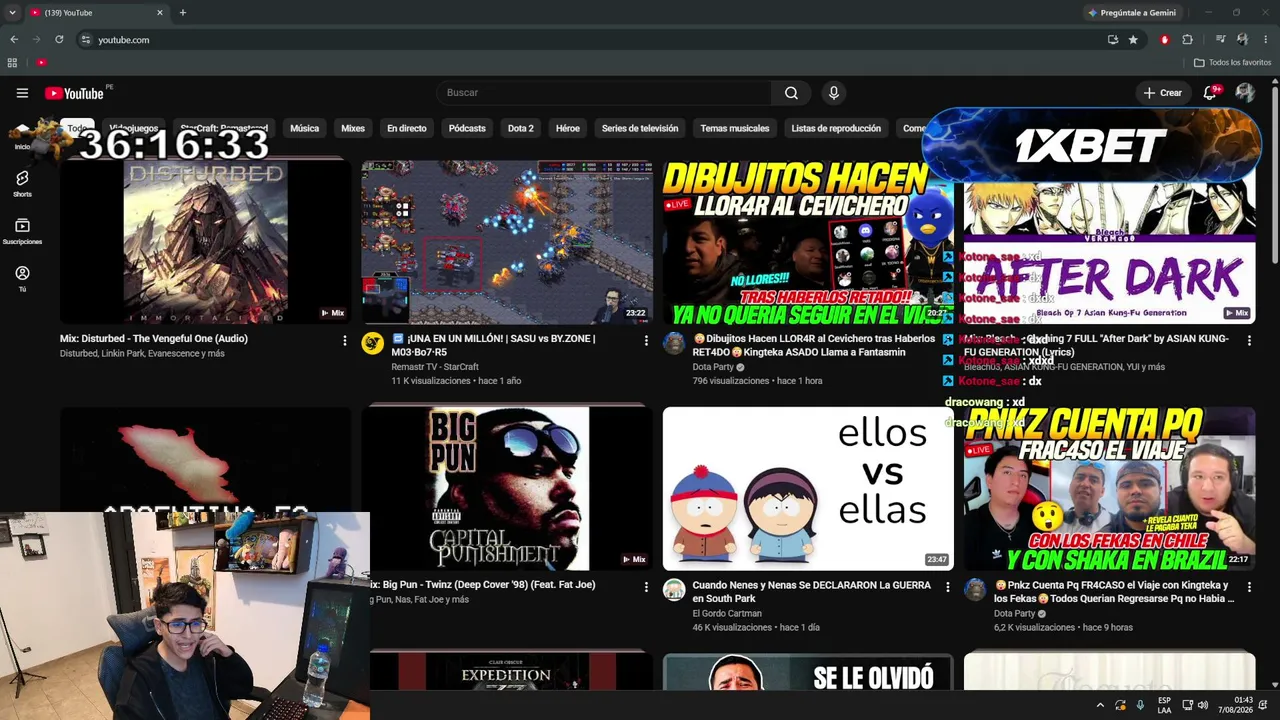Switch input language ESP LAA
This screenshot has height=720, width=1280.
point(1164,705)
